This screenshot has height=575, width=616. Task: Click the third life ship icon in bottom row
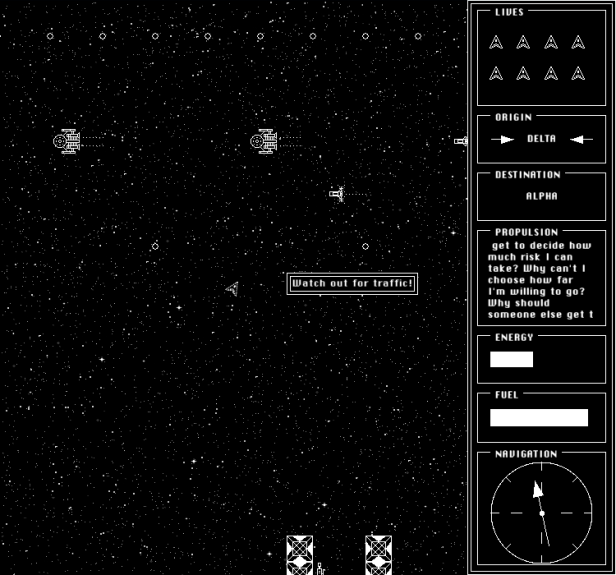551,73
